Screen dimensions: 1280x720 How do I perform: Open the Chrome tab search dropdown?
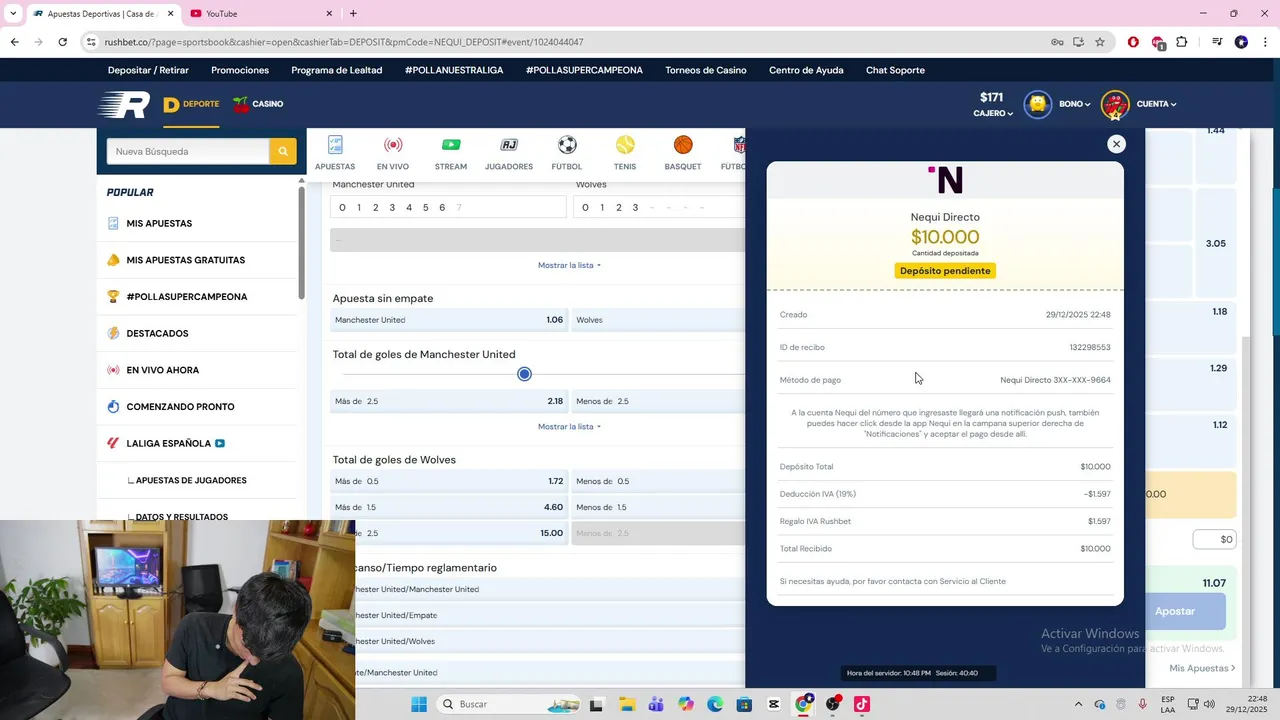13,13
